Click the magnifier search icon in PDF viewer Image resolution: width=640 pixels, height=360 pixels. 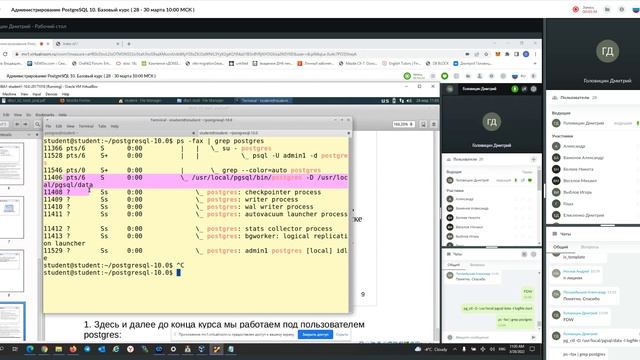point(37,124)
